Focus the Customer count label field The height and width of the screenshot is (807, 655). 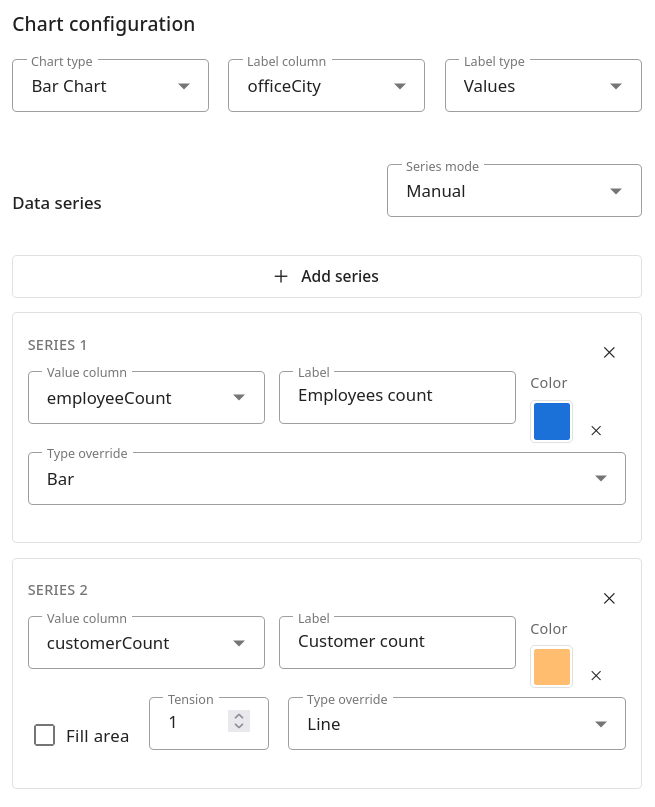coord(396,642)
